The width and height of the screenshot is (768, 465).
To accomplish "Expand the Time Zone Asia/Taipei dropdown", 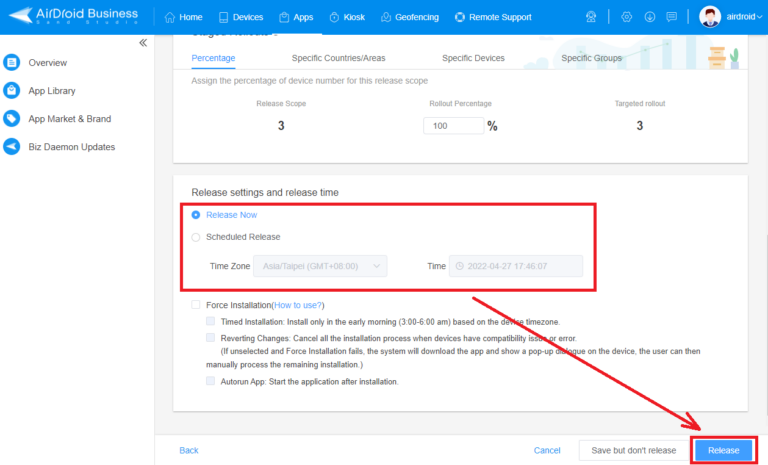I will (x=320, y=266).
